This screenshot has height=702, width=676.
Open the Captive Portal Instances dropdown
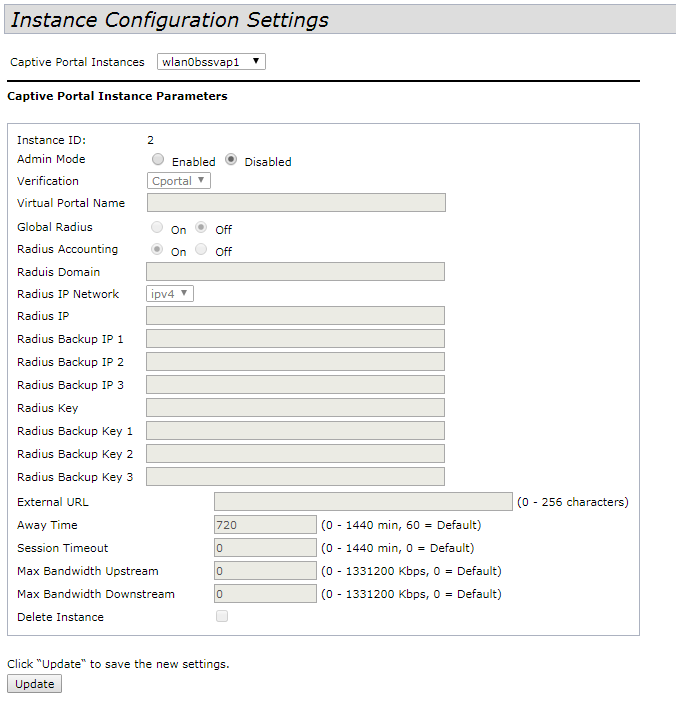pos(212,62)
